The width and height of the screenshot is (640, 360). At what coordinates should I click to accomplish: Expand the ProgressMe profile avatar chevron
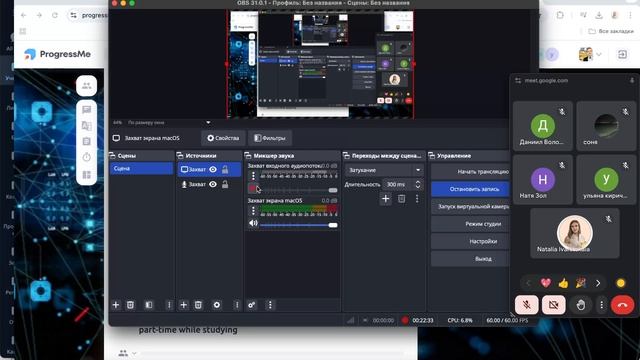pyautogui.click(x=599, y=54)
